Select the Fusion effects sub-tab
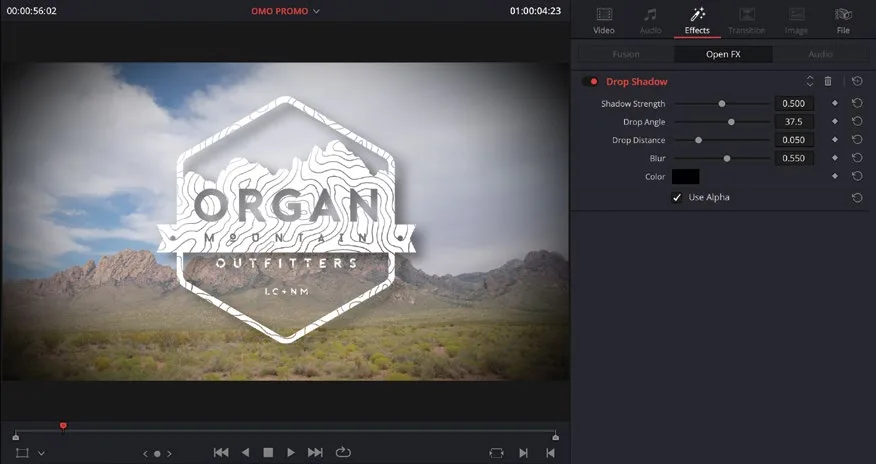 (x=626, y=54)
